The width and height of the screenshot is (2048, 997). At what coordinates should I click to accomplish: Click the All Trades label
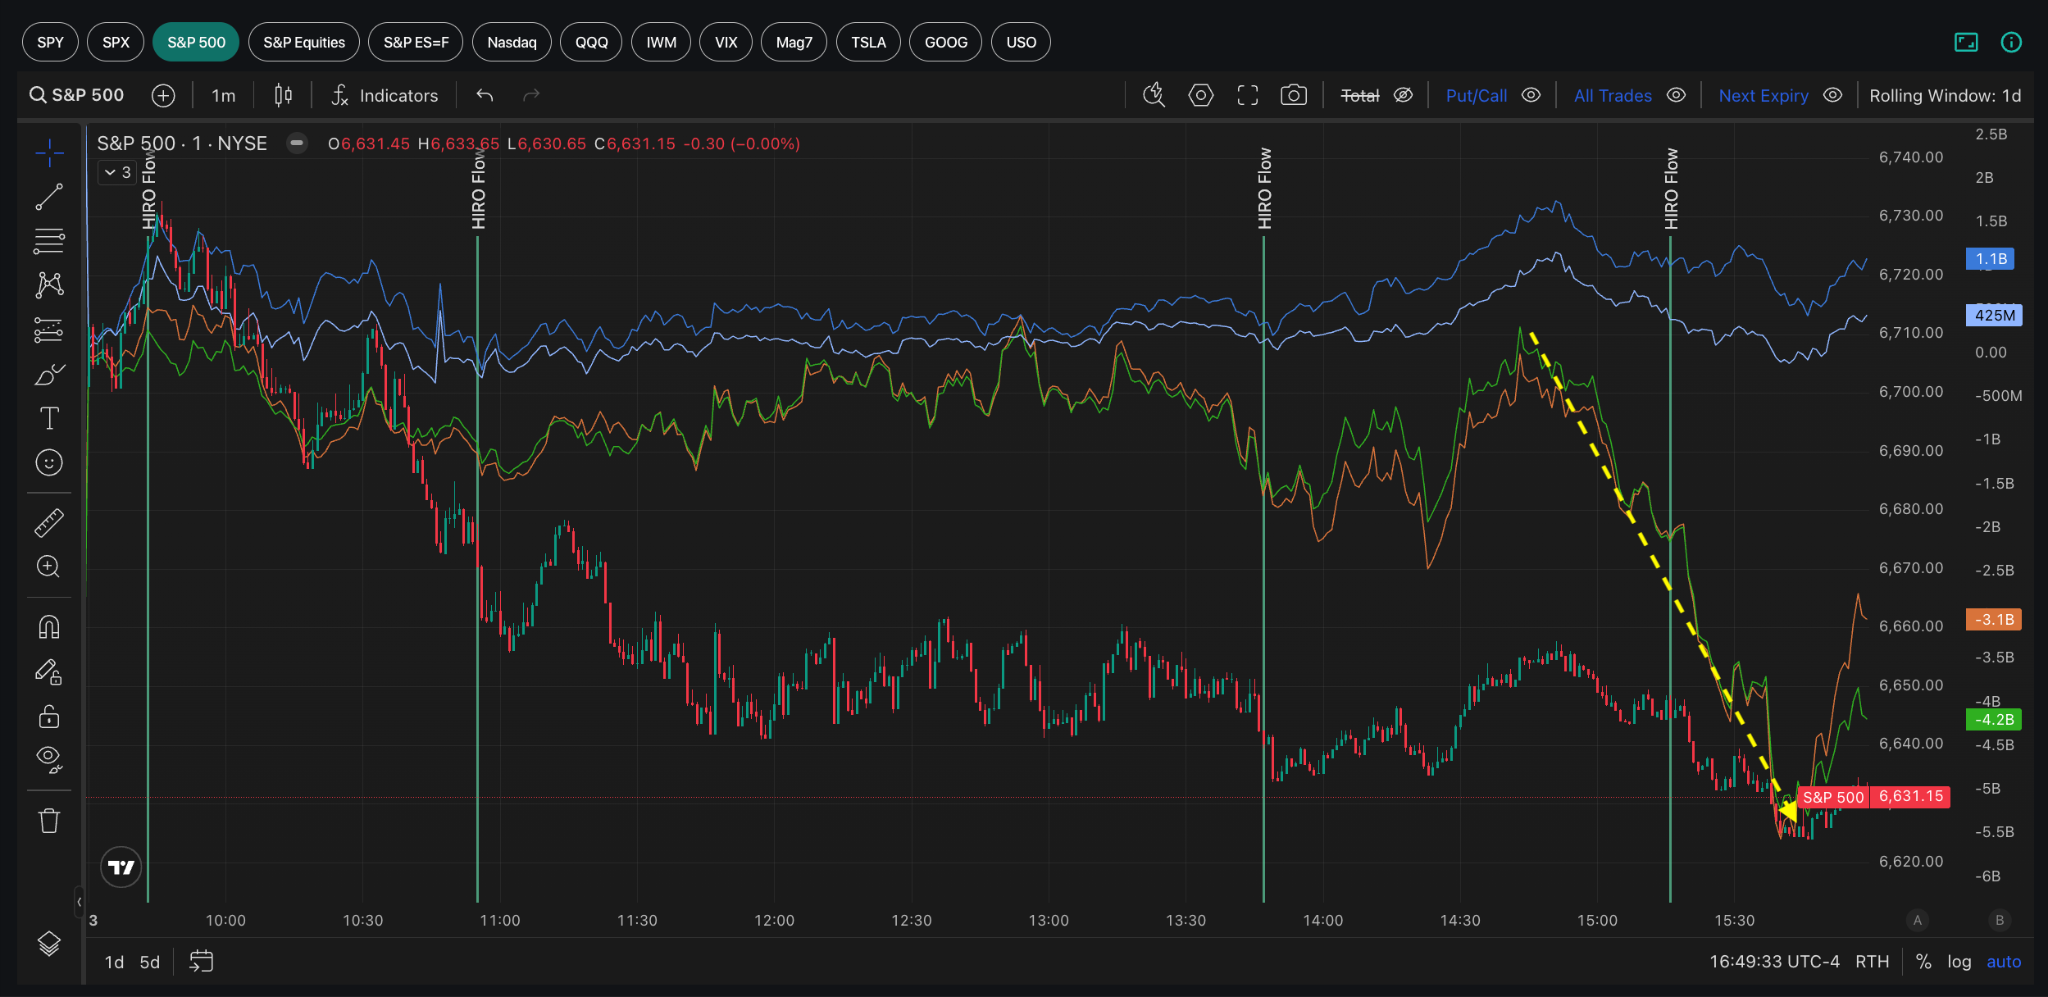click(x=1613, y=96)
